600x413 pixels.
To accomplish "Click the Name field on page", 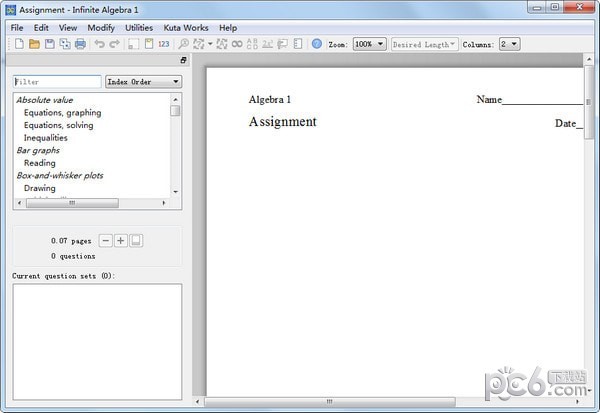I will (530, 100).
